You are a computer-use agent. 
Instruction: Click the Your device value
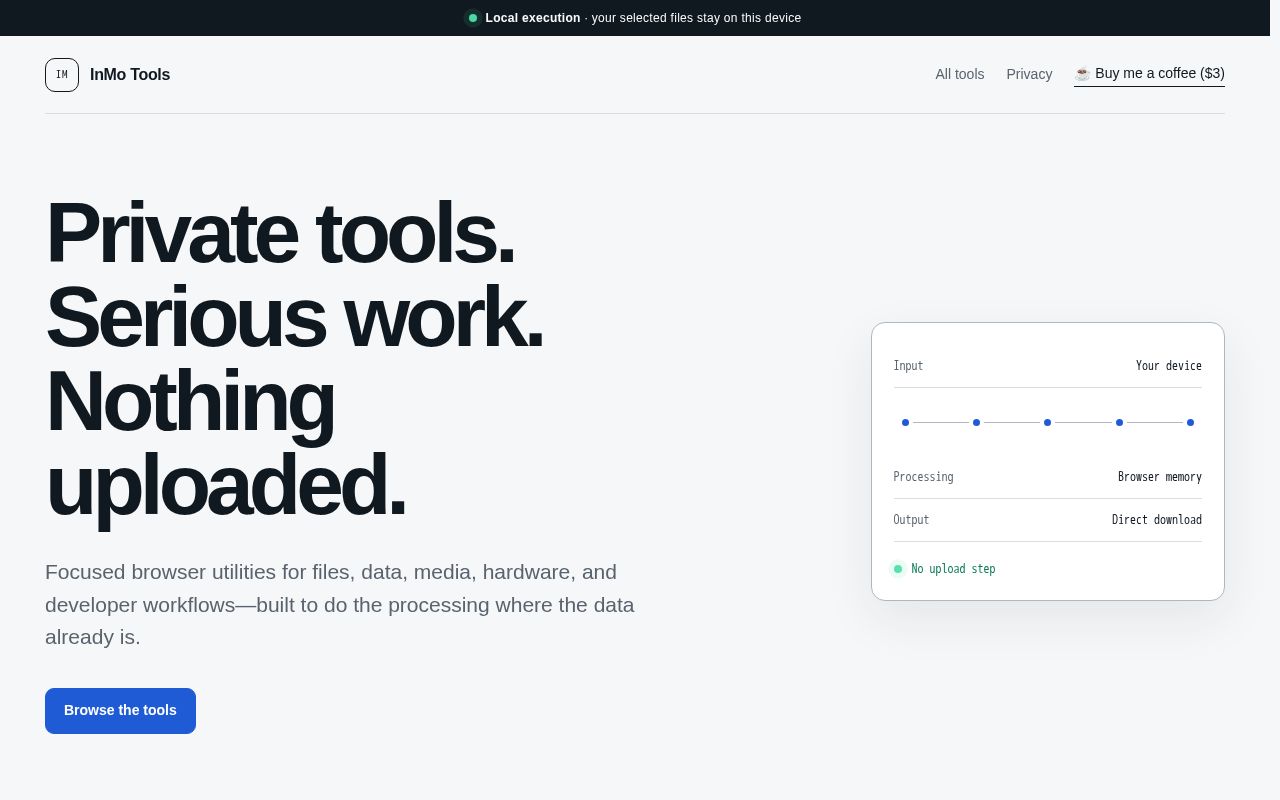pyautogui.click(x=1169, y=366)
